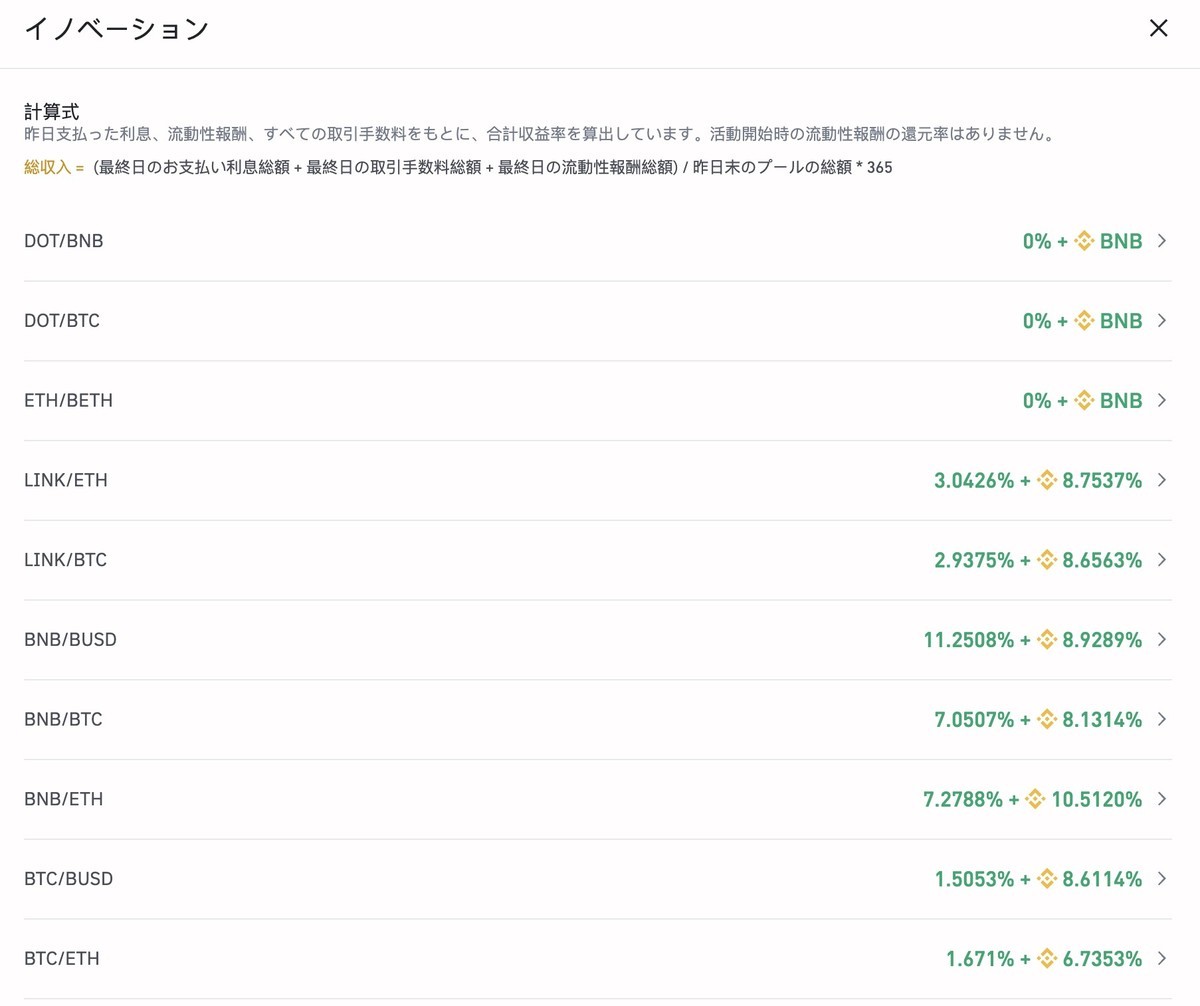Click the 1.5053% yield value
The image size is (1200, 1006).
[x=974, y=879]
